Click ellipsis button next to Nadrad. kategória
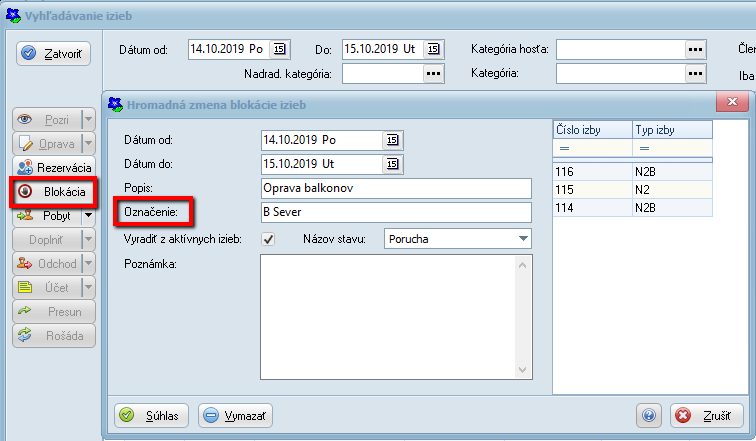The height and width of the screenshot is (441, 756). 432,72
